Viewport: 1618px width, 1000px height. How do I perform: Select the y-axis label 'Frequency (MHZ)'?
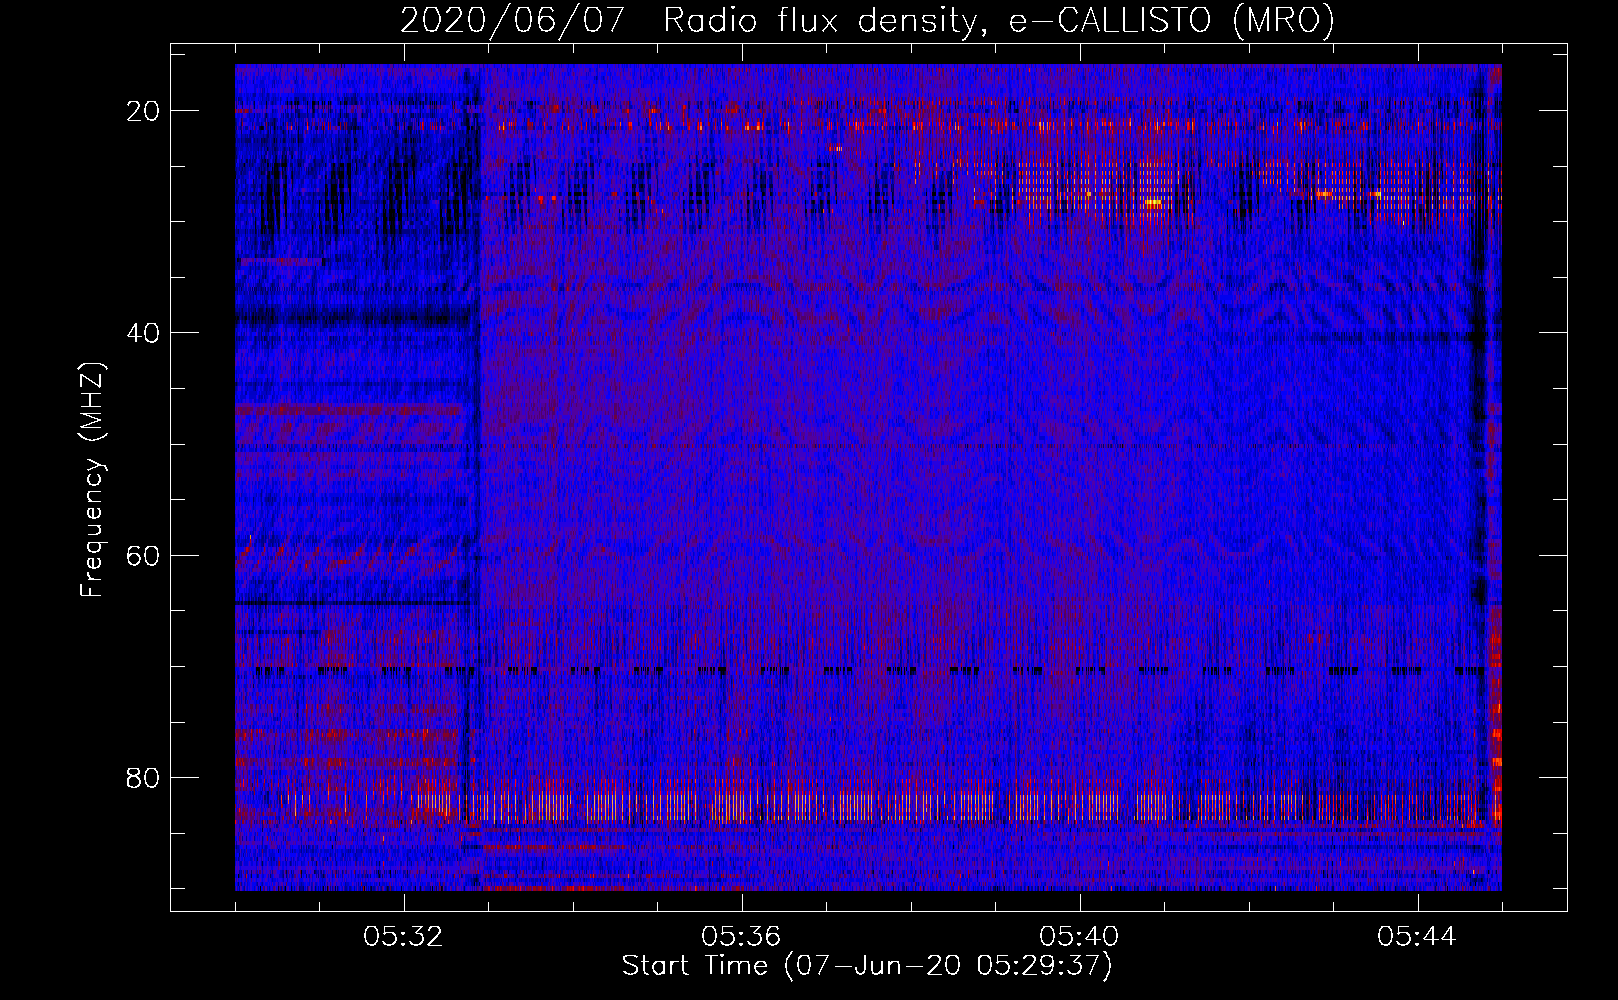pos(92,480)
